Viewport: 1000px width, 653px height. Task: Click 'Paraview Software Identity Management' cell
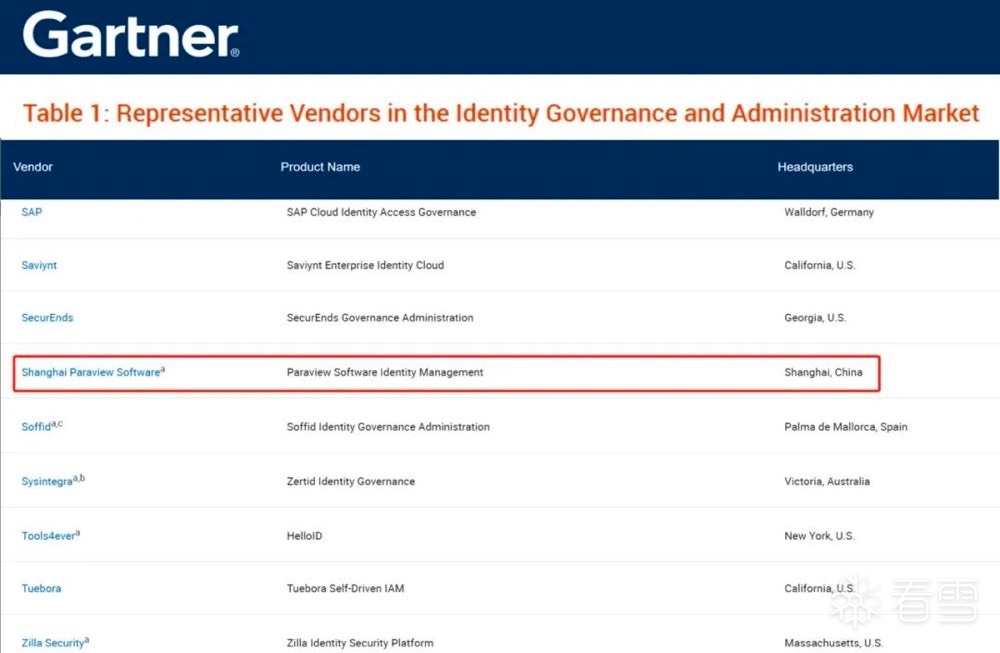(385, 372)
